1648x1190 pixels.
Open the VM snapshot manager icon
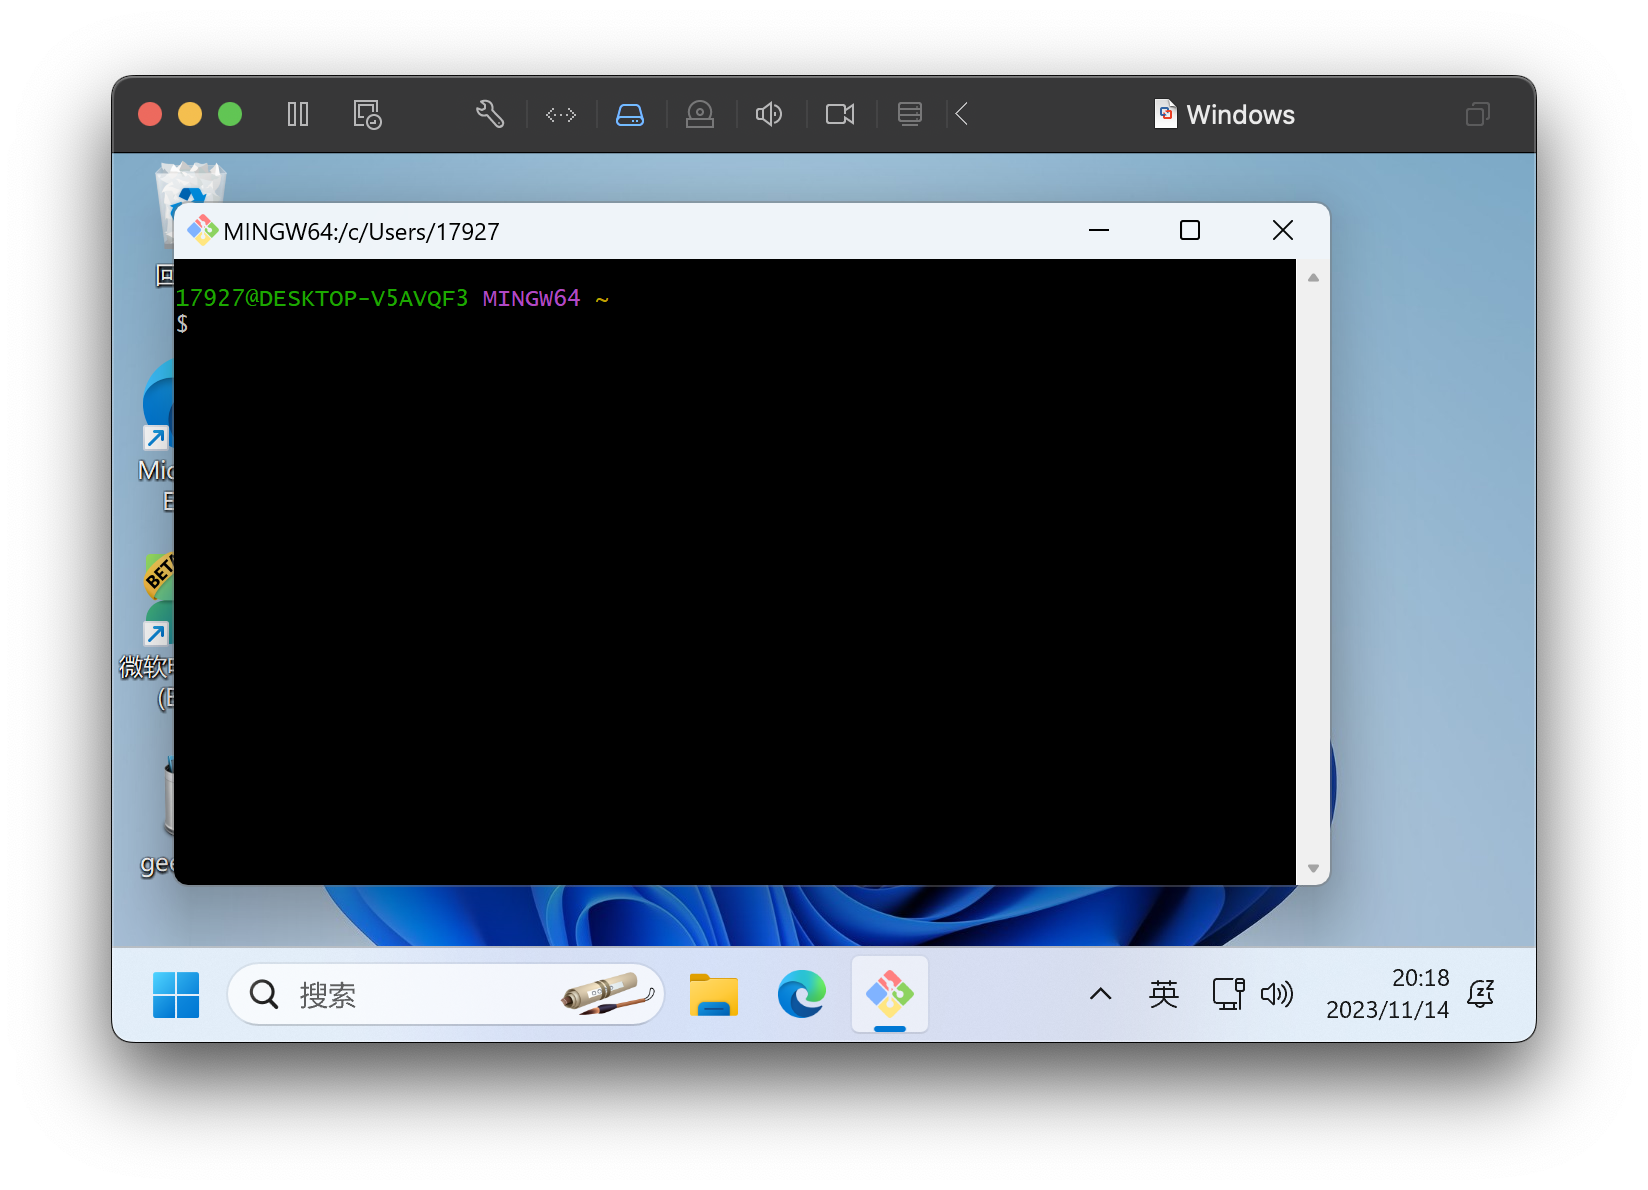pos(367,114)
